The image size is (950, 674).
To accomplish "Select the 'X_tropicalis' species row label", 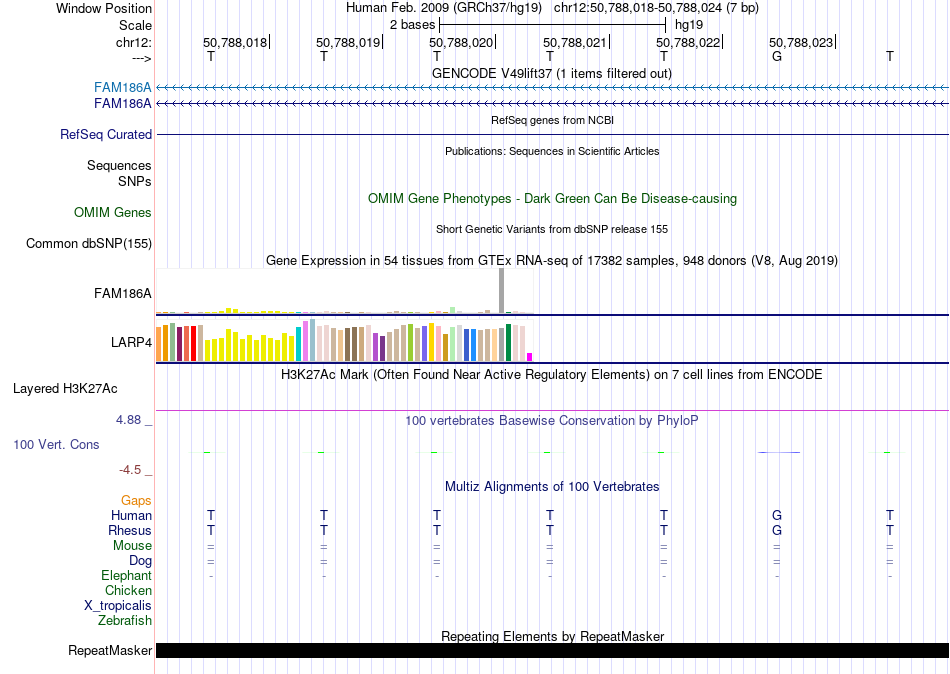I will (118, 606).
